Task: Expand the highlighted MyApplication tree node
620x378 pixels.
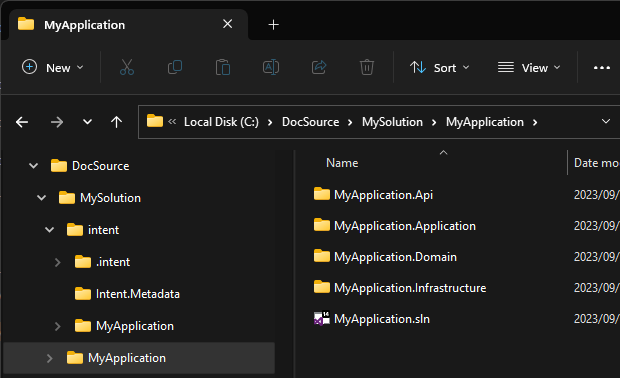Action: [x=49, y=358]
